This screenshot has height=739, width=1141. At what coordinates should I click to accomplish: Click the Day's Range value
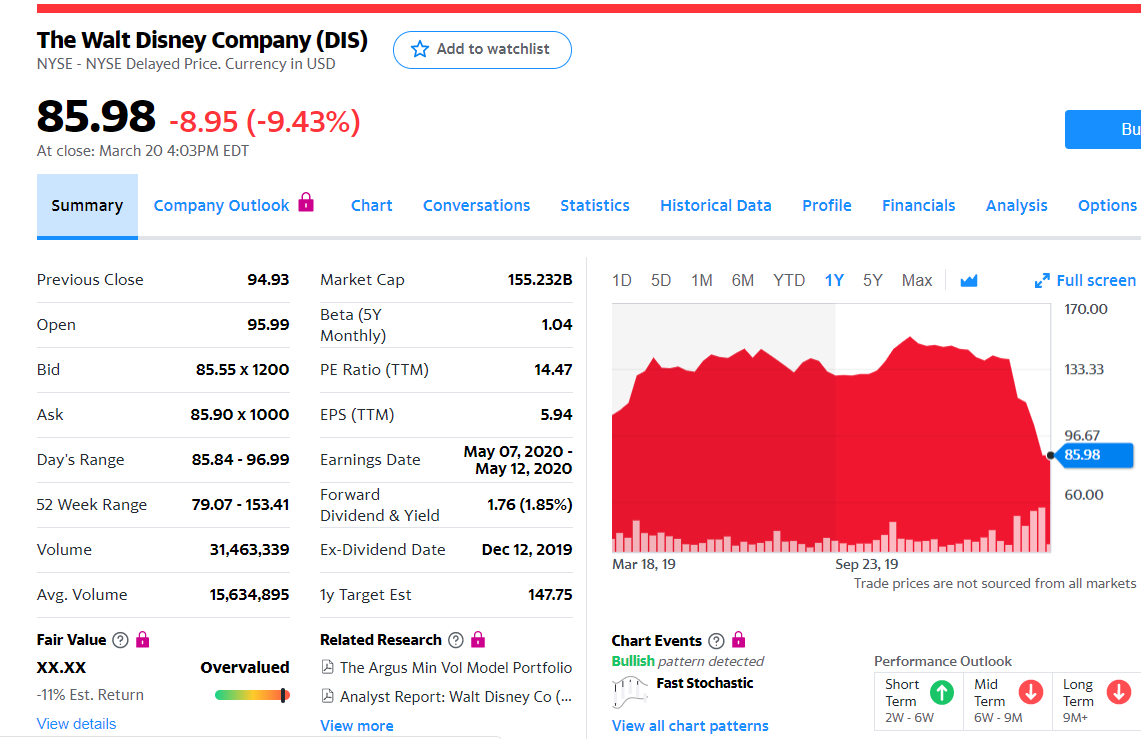pyautogui.click(x=240, y=459)
